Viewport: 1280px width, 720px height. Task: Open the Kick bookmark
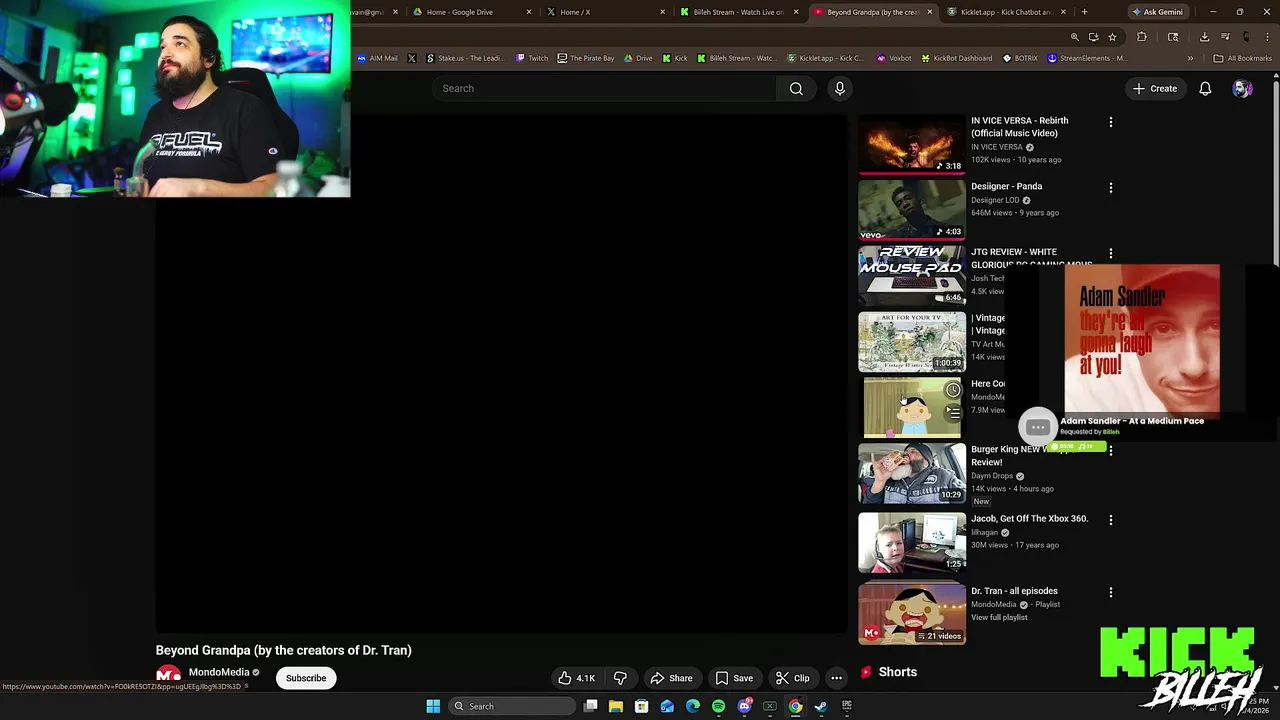(675, 58)
